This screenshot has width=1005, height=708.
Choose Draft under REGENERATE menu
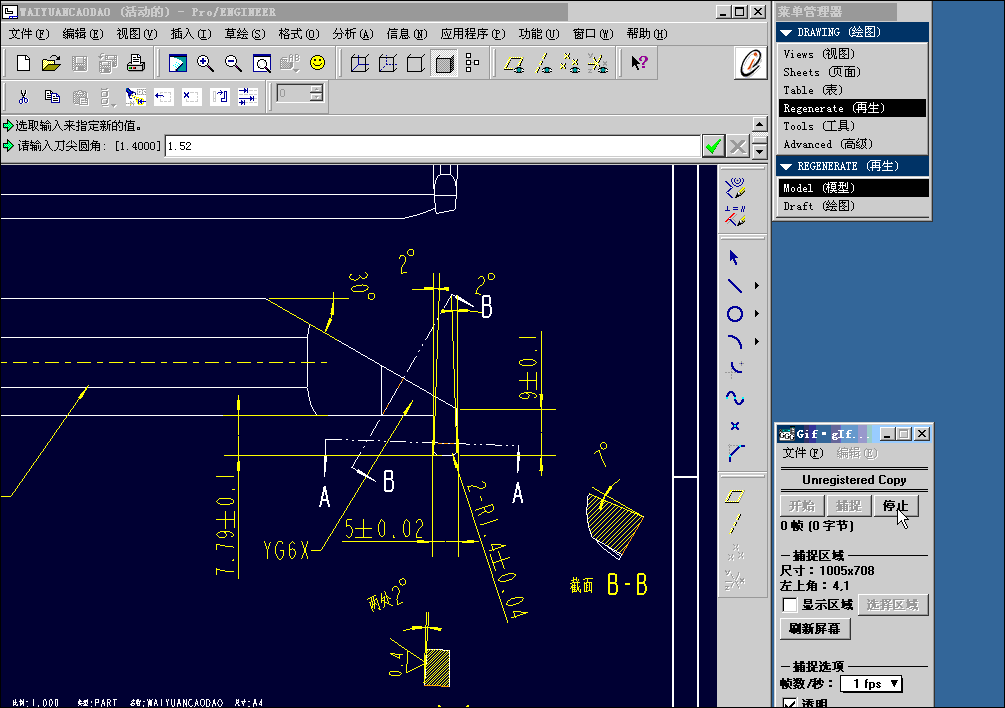(852, 206)
